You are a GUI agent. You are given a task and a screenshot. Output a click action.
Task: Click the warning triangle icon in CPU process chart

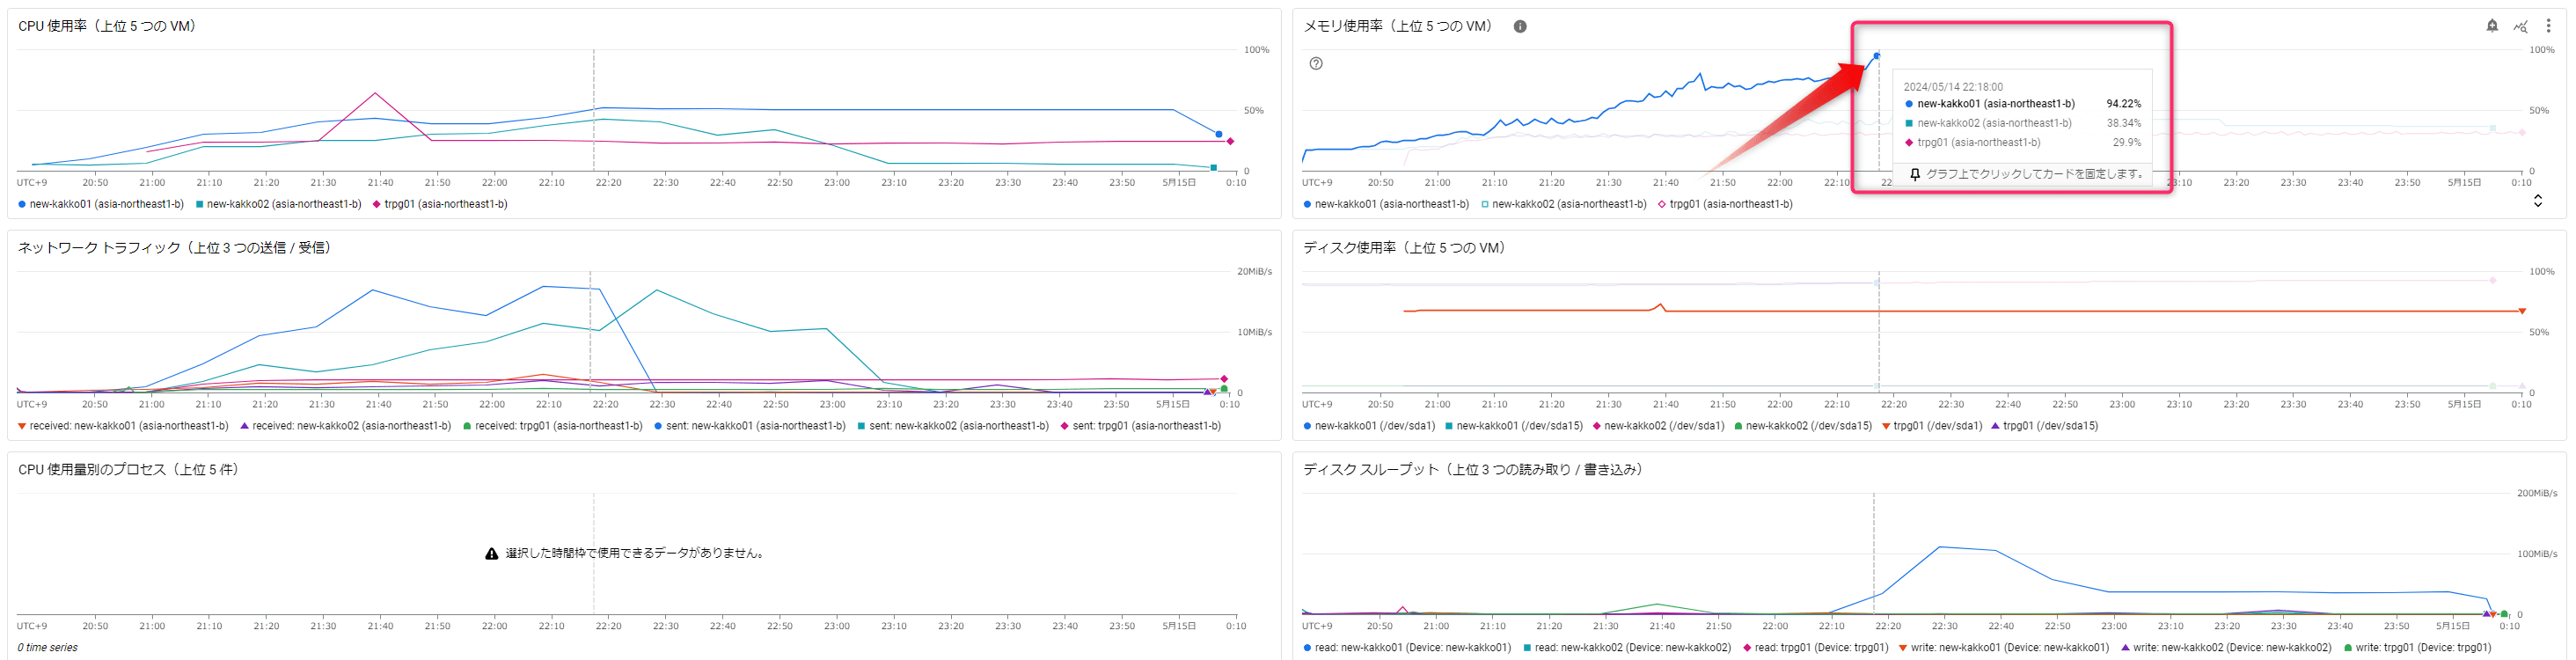[x=491, y=554]
